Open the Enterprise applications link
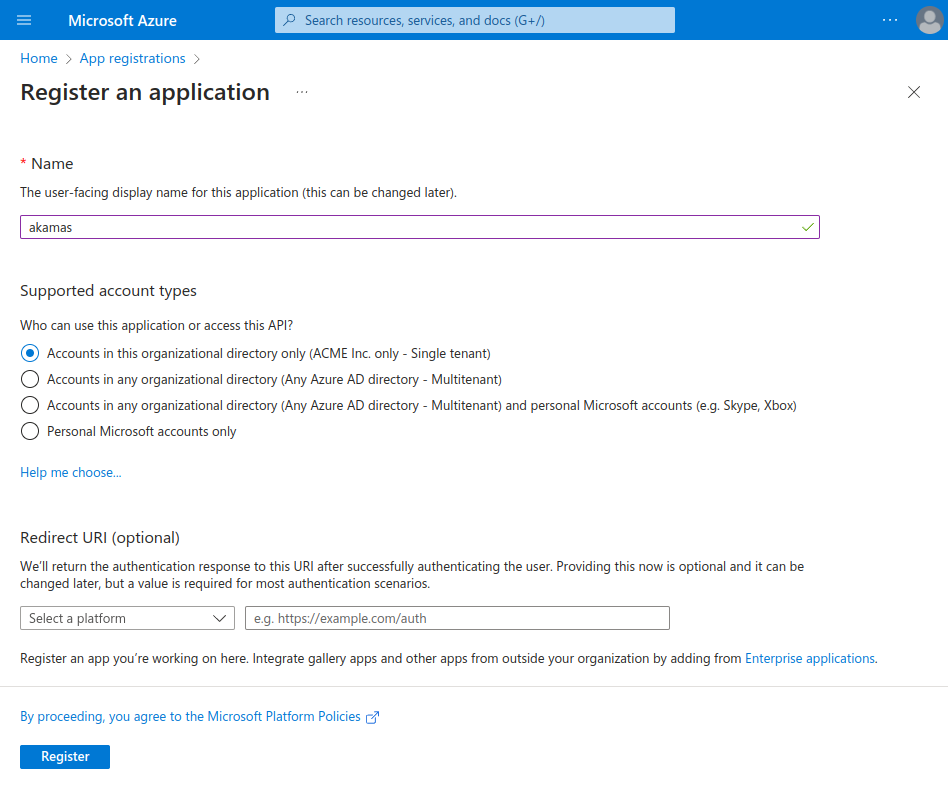This screenshot has width=948, height=788. (810, 658)
